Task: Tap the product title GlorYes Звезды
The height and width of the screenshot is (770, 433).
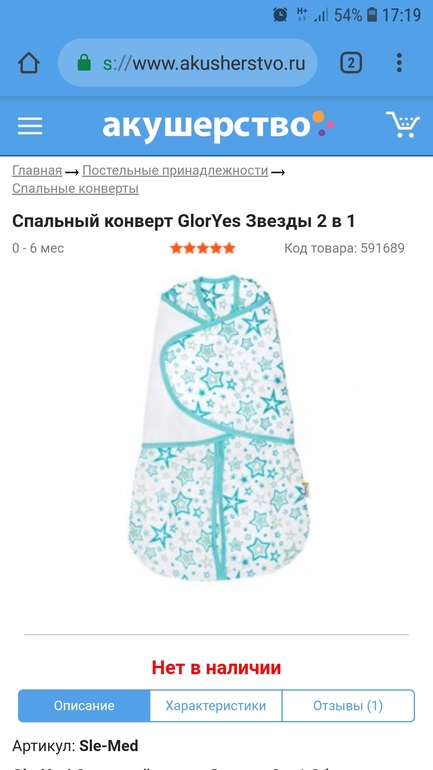Action: (x=183, y=221)
